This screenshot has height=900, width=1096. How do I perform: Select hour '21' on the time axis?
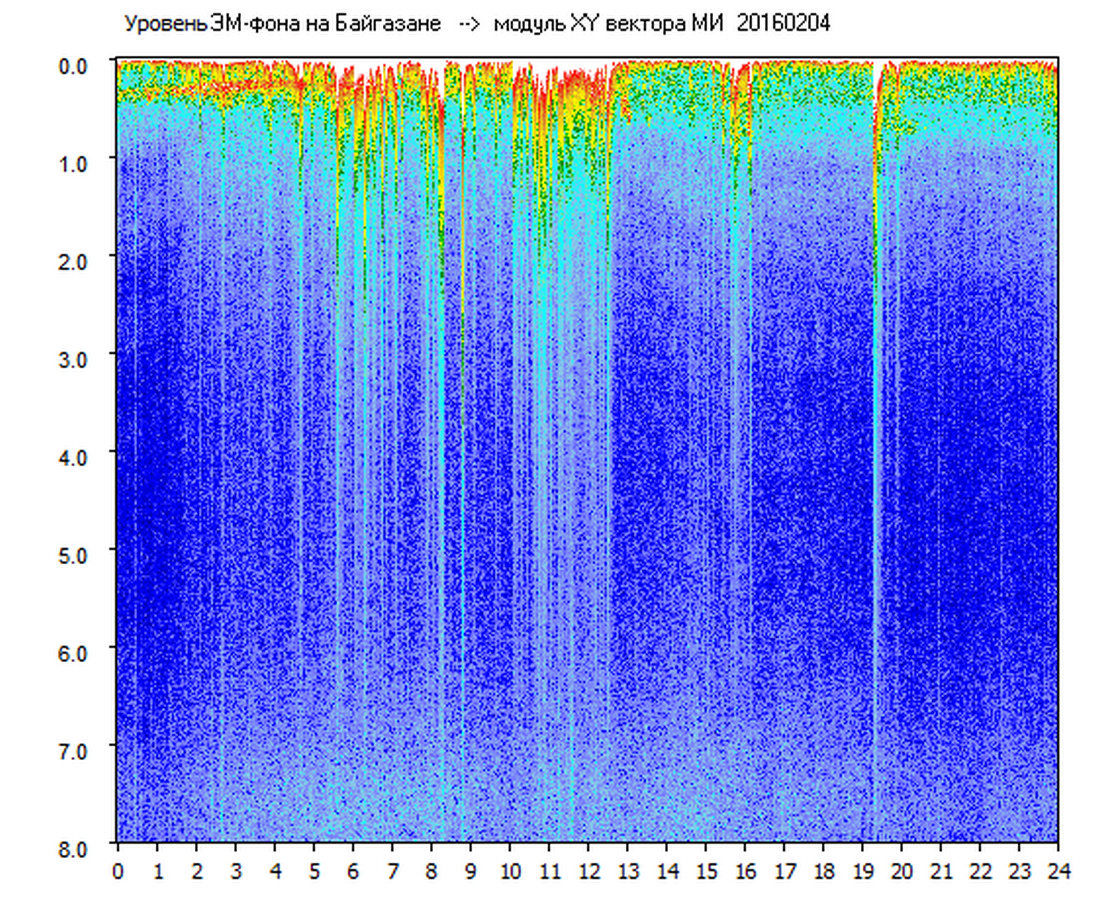tap(941, 871)
